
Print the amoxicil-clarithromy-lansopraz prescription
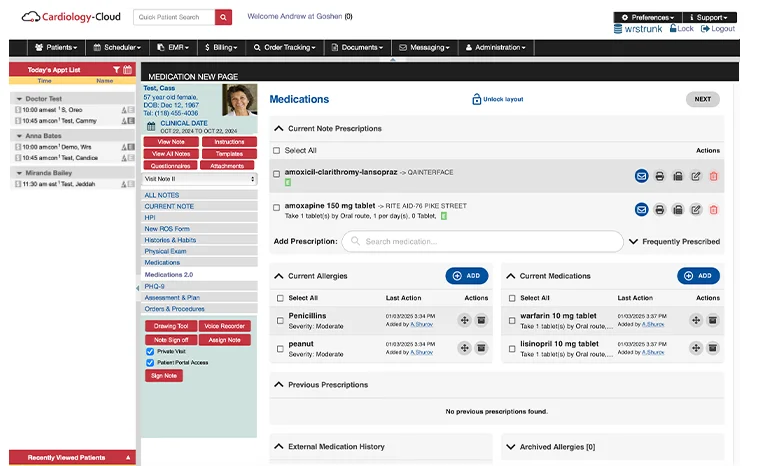coord(660,176)
